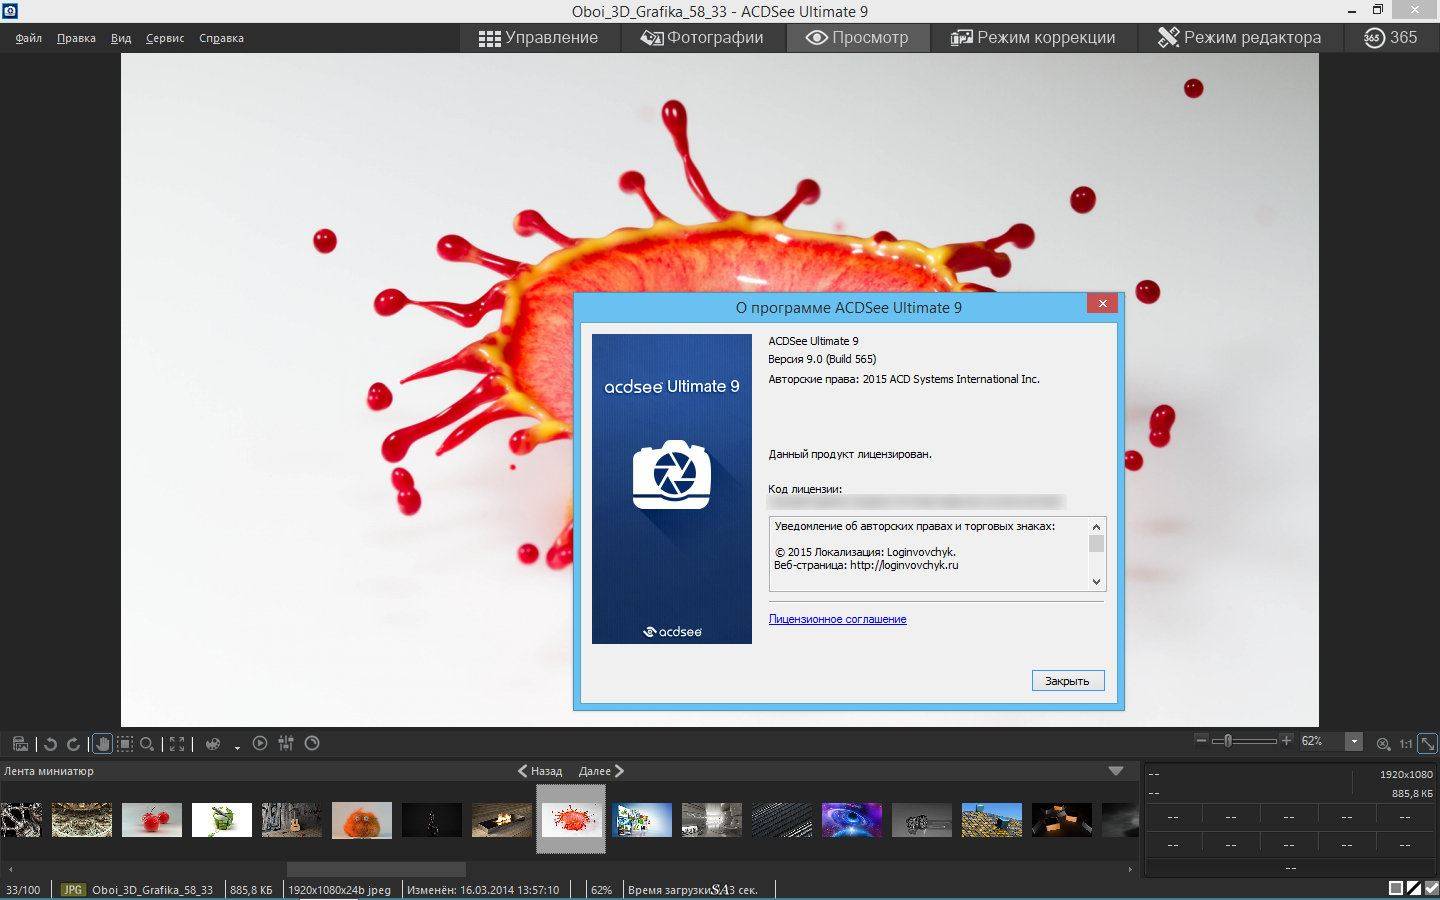Expand the external editors dropdown arrow
The height and width of the screenshot is (900, 1440).
[237, 747]
